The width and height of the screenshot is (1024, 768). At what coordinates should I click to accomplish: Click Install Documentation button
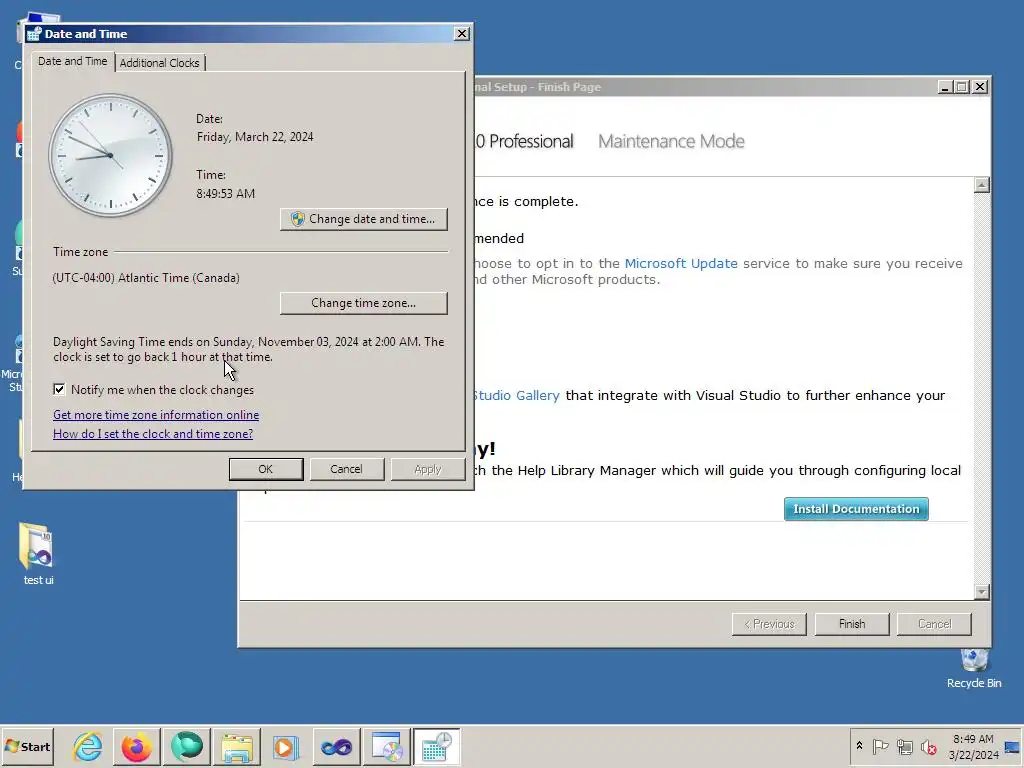click(856, 509)
